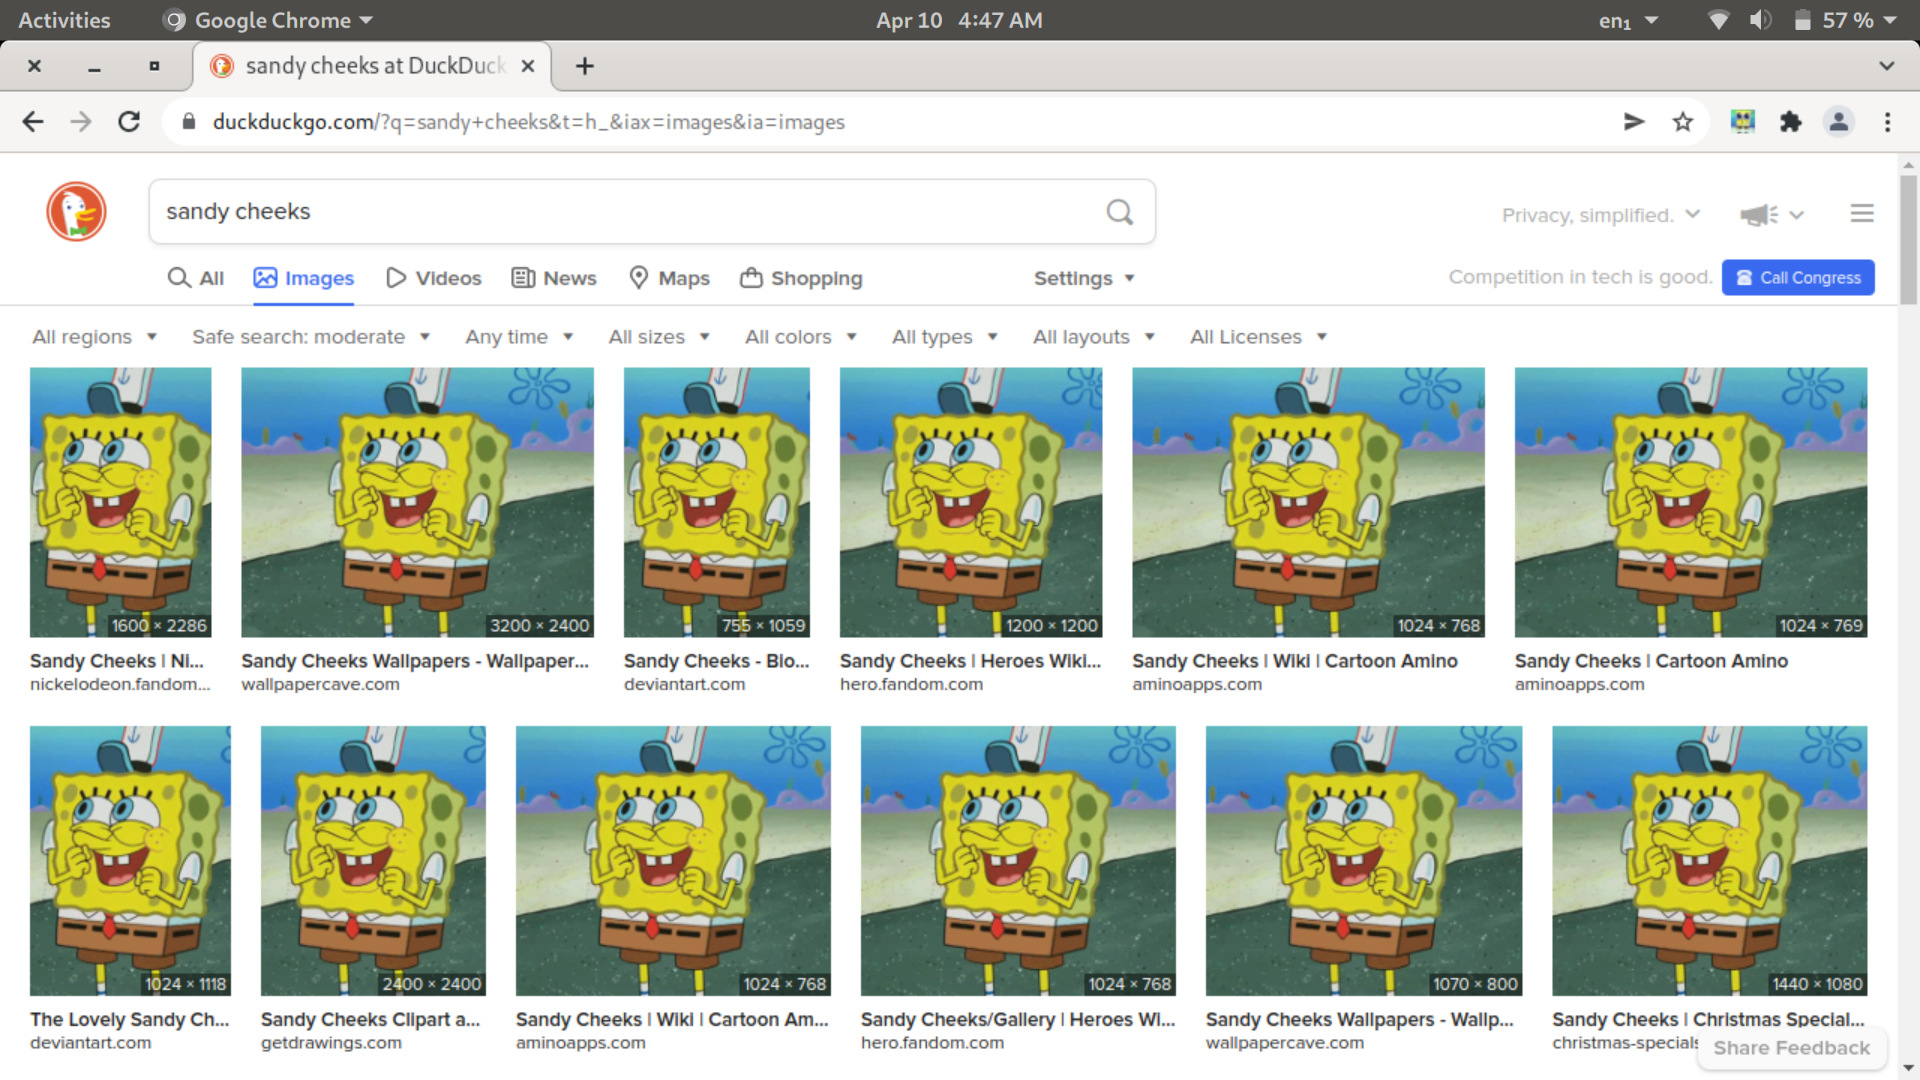Open Chrome profile avatar icon
Image resolution: width=1920 pixels, height=1080 pixels.
click(1838, 122)
